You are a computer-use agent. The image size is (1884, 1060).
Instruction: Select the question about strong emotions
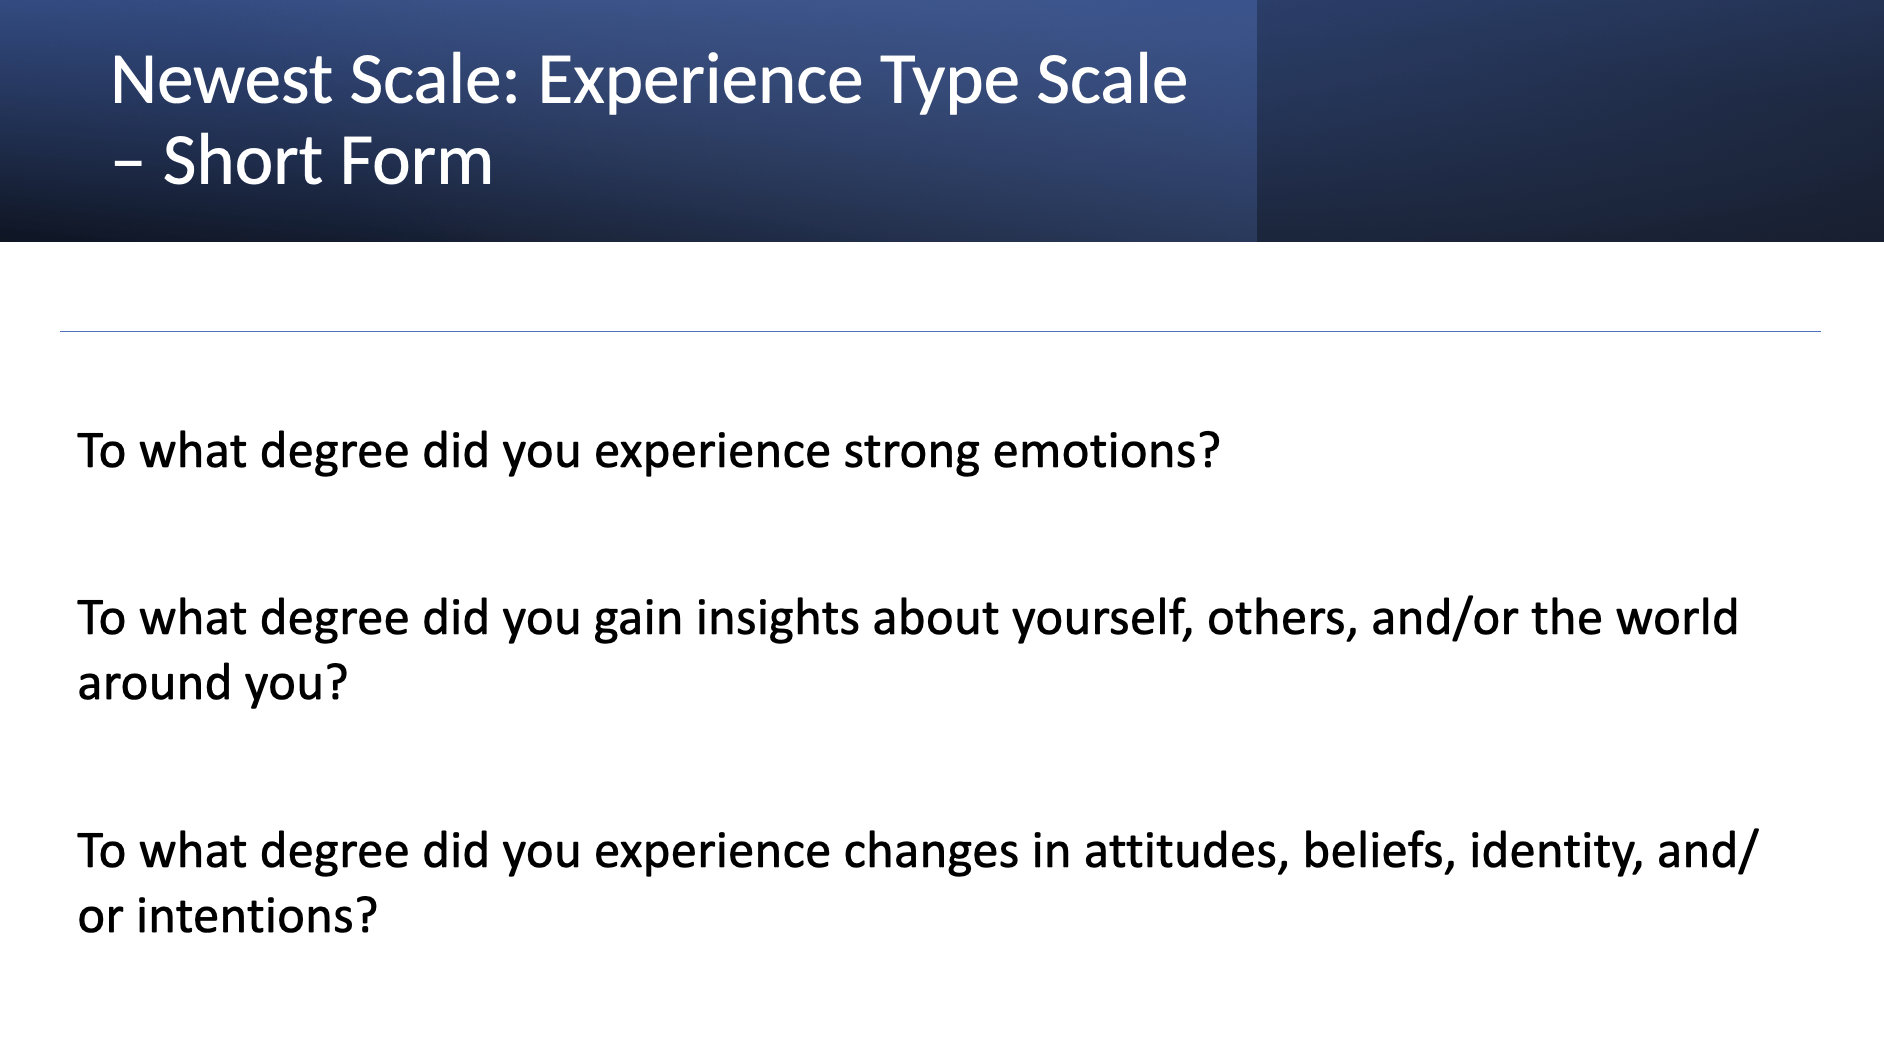pyautogui.click(x=649, y=452)
